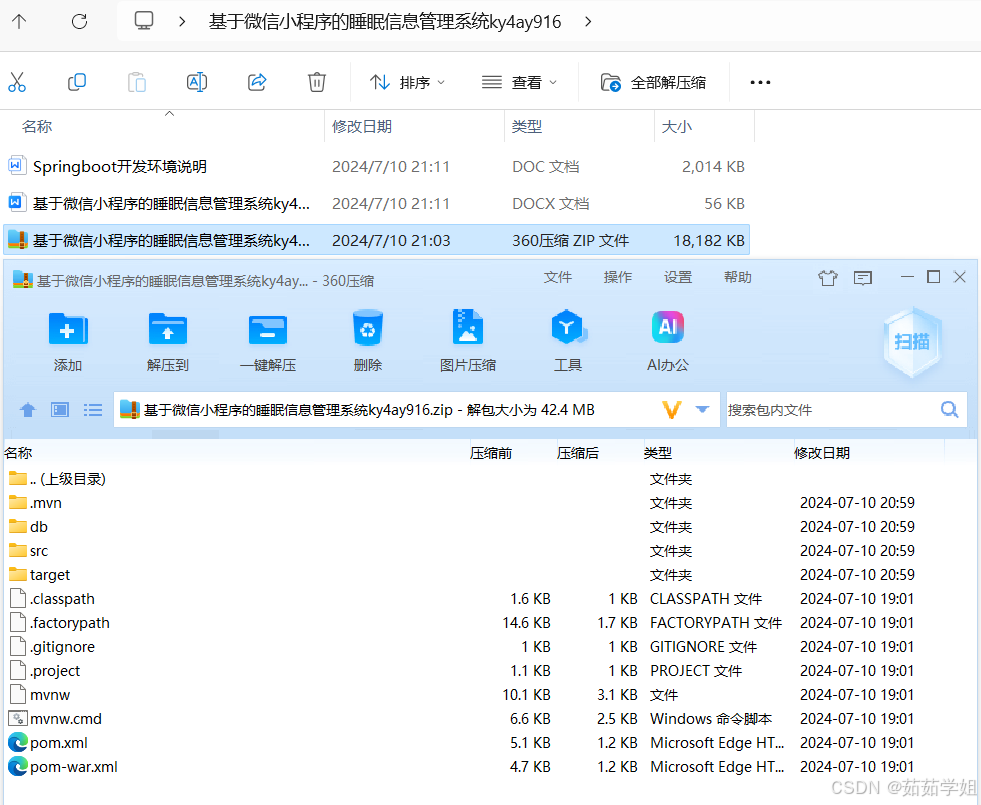Expand the chevron after the folder breadcrumb
This screenshot has height=805, width=981.
click(x=588, y=22)
